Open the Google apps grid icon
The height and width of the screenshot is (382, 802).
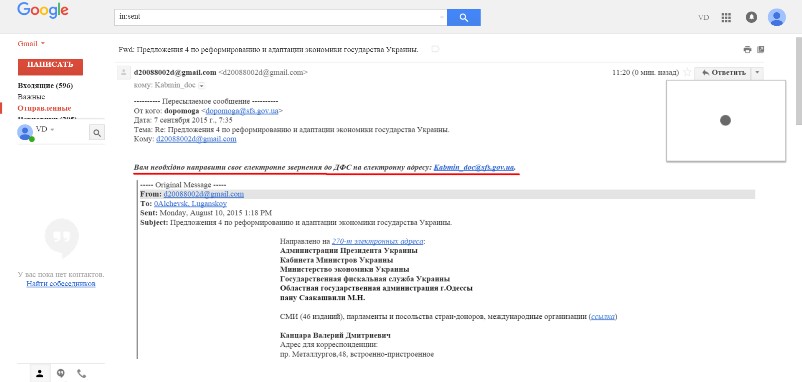coord(726,17)
